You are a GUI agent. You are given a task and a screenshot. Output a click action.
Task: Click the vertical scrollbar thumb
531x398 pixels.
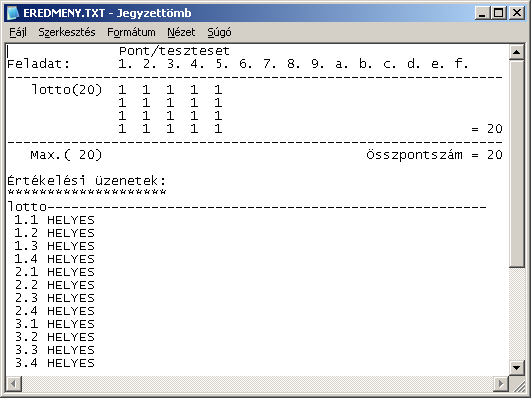click(516, 163)
